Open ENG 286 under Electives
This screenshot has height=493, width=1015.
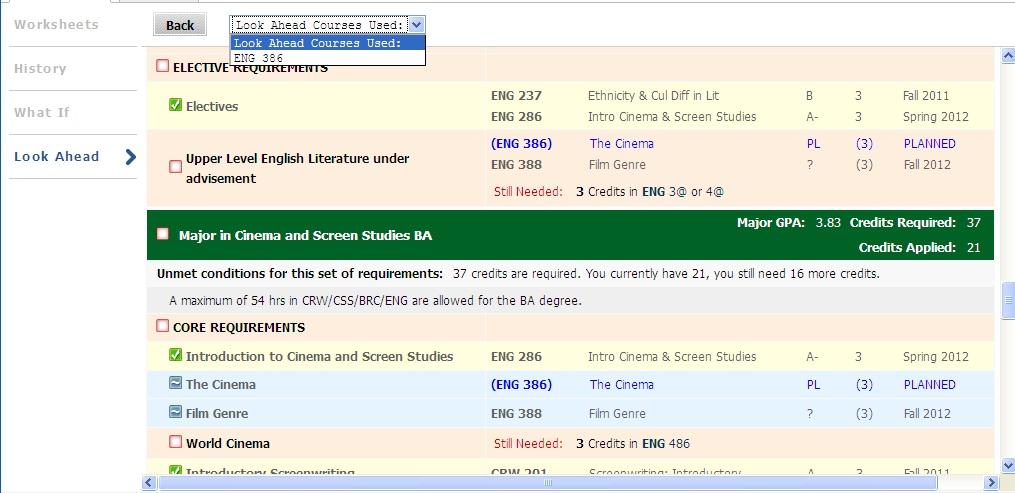(517, 117)
